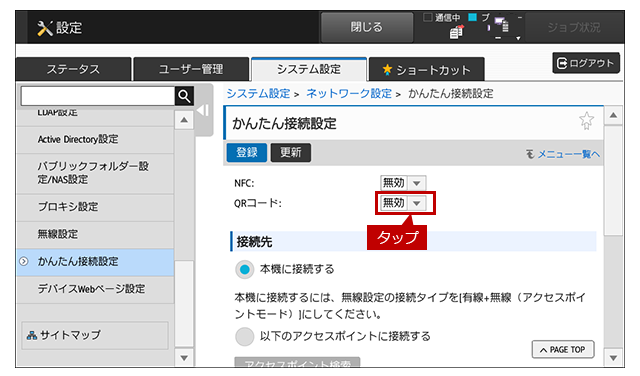Viewport: 640px width, 376px height.
Task: Switch to the ユーザー管理 tab
Action: pos(191,69)
